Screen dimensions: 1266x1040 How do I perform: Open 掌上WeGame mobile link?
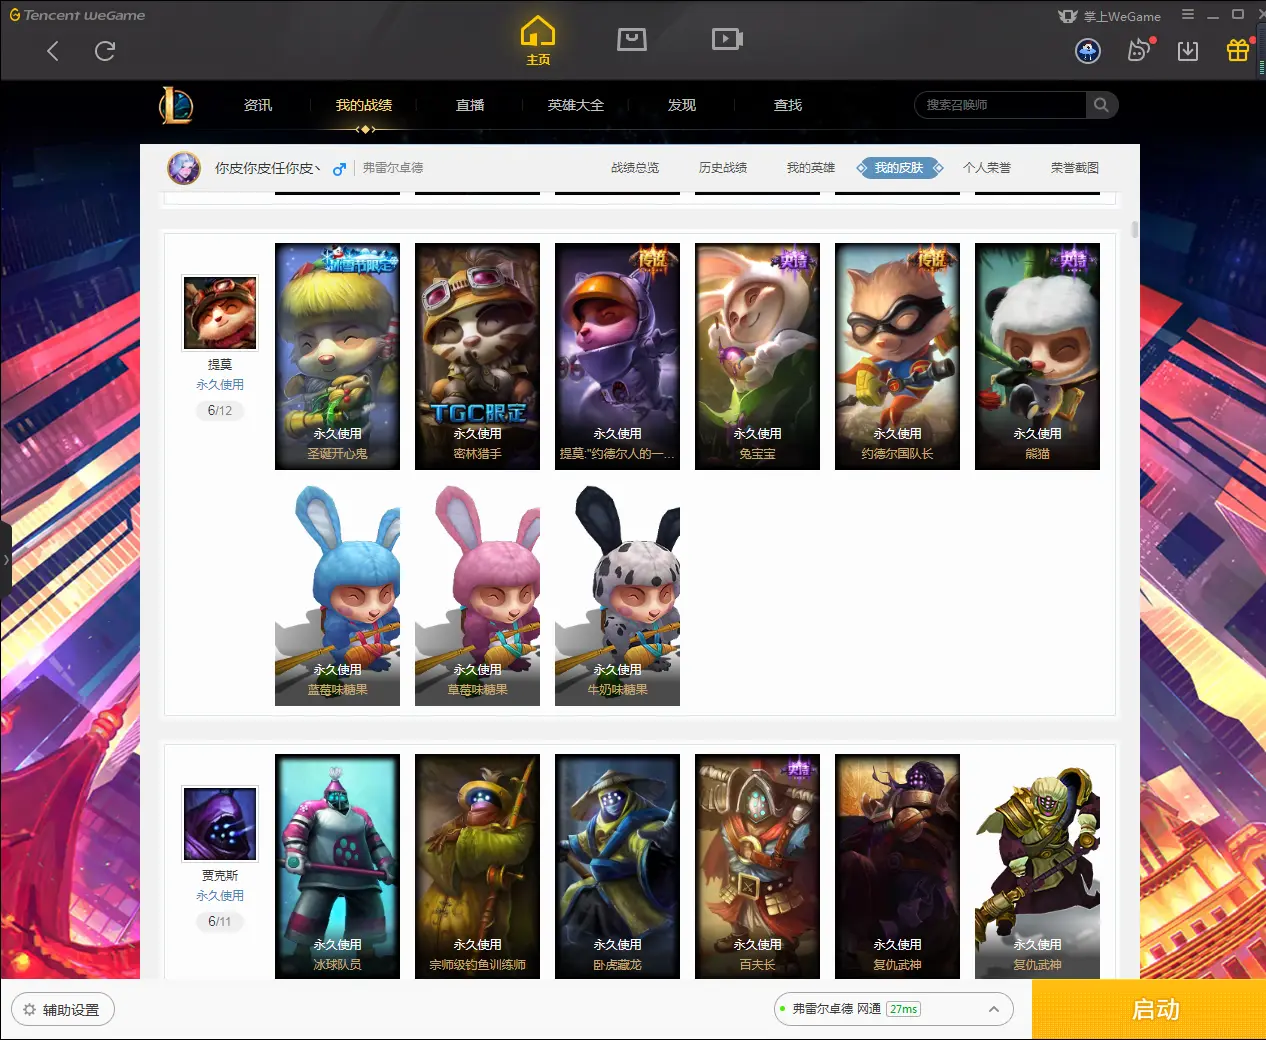(x=1110, y=16)
